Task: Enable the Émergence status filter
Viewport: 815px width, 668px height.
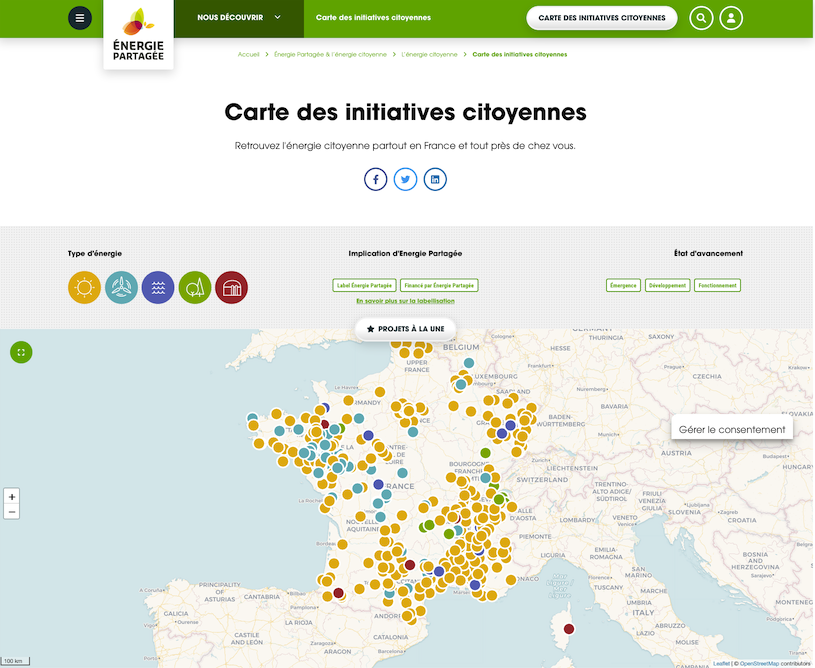Action: pyautogui.click(x=623, y=285)
